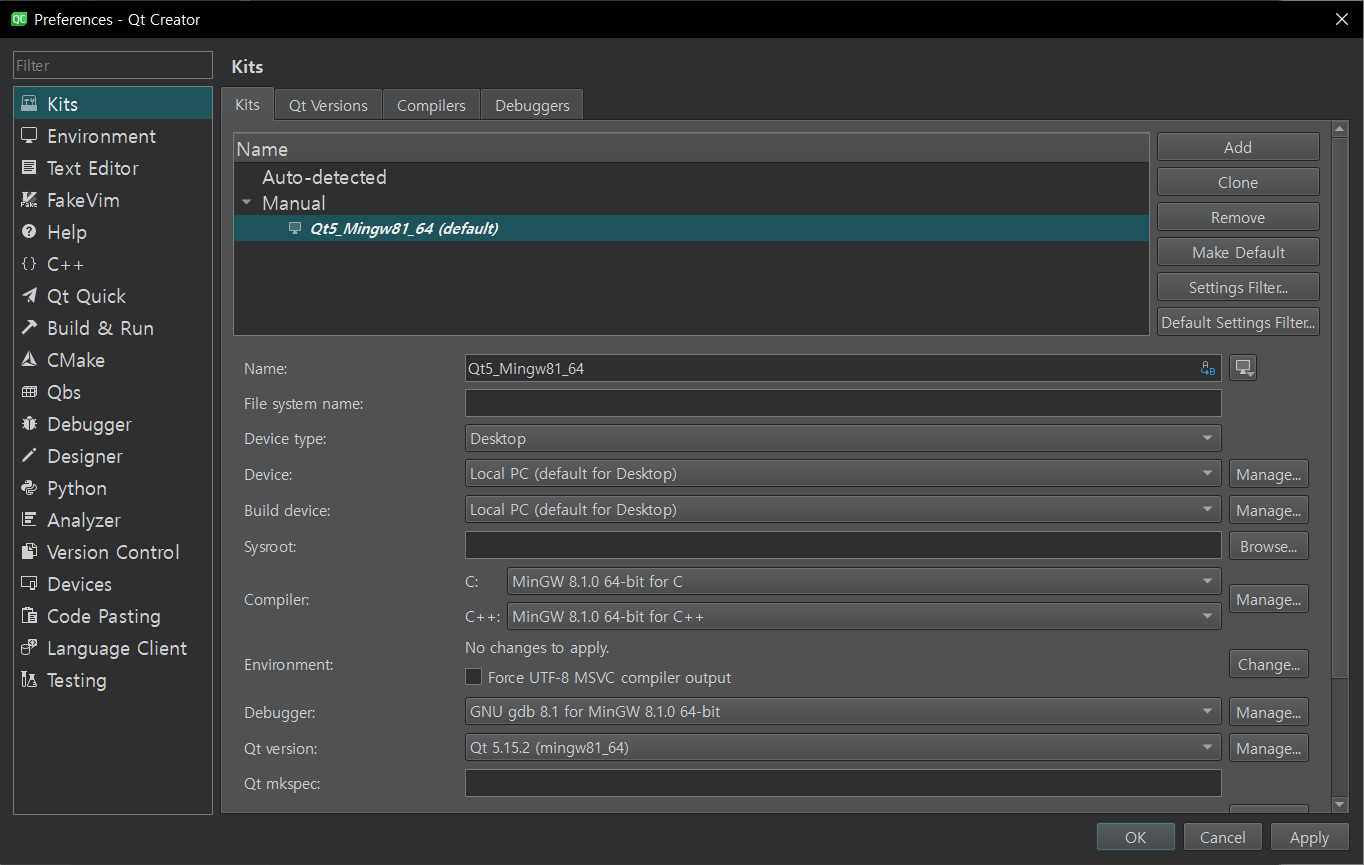Select the Language Client icon
1364x865 pixels.
29,648
